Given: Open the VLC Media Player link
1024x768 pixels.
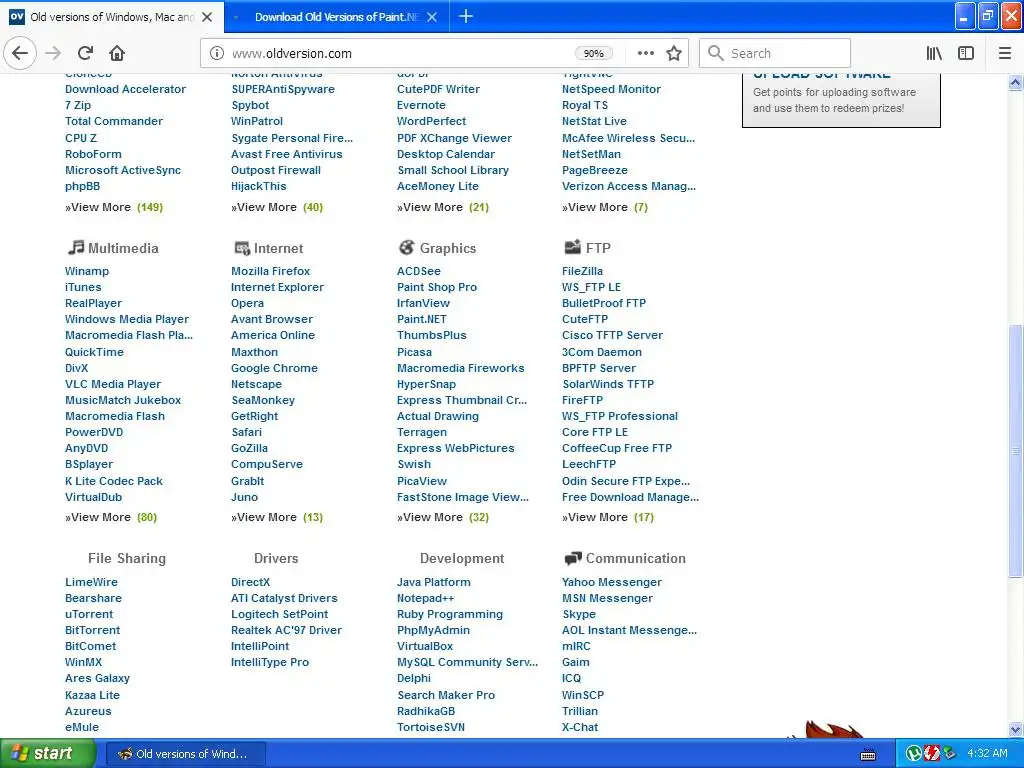Looking at the screenshot, I should pyautogui.click(x=113, y=384).
